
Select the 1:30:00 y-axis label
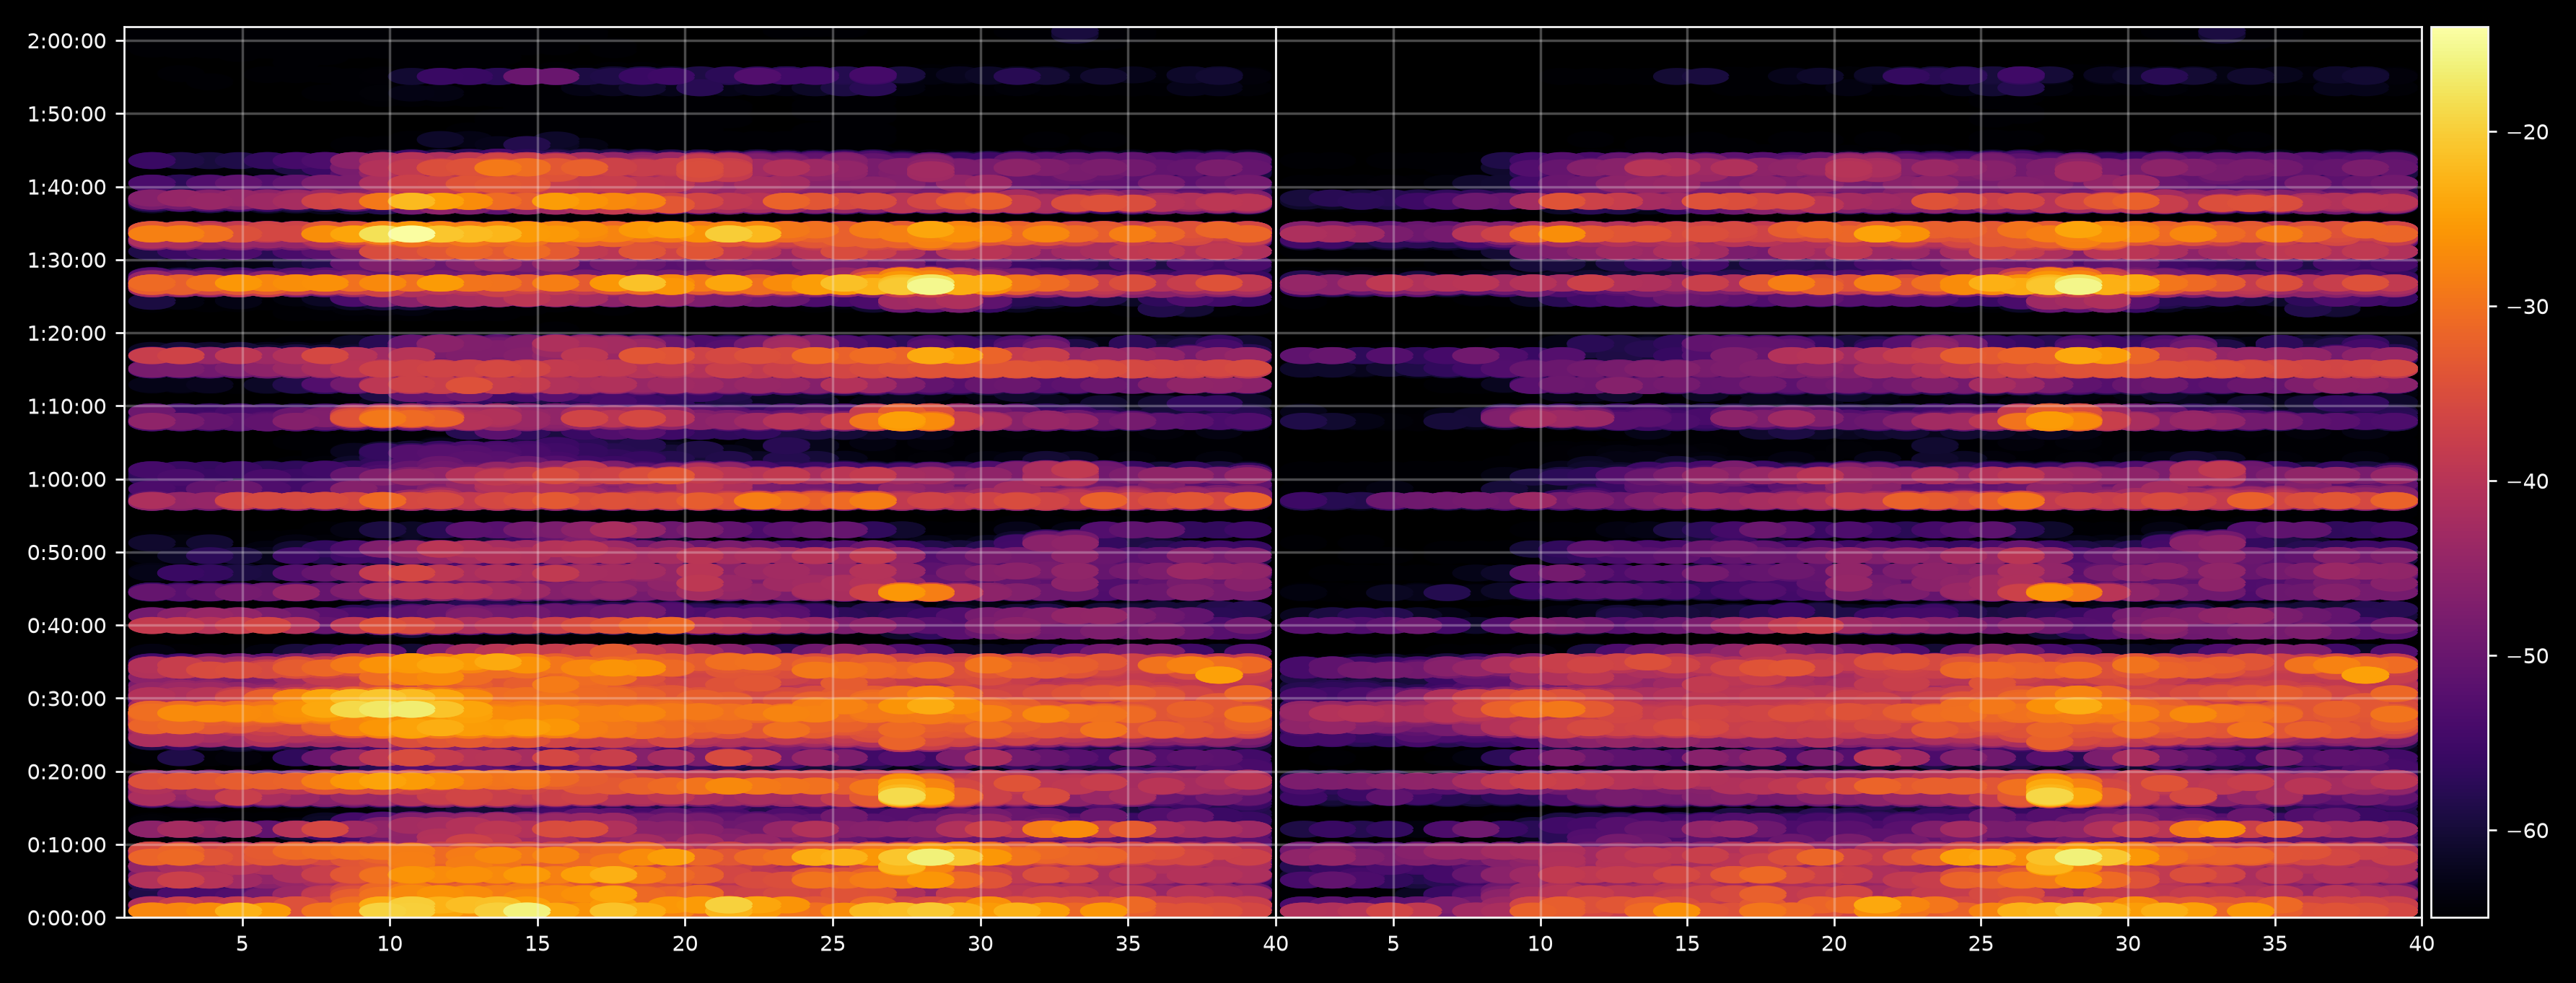pos(67,260)
